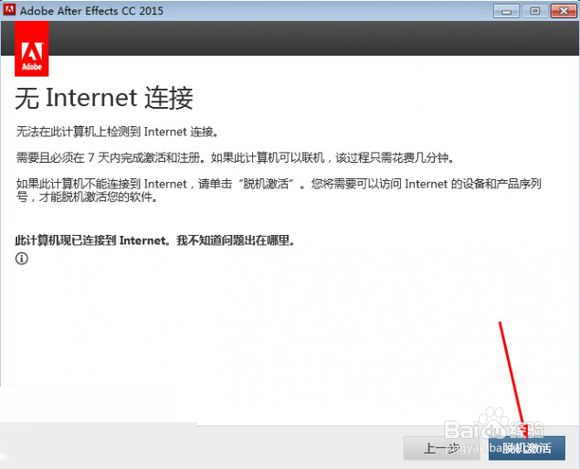Click the 脱机激活 offline activation button
The image size is (580, 469).
pyautogui.click(x=526, y=448)
